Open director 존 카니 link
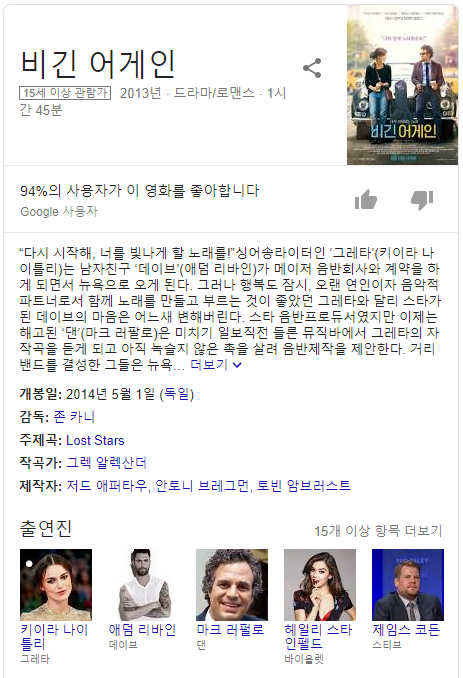This screenshot has width=463, height=678. (x=74, y=417)
